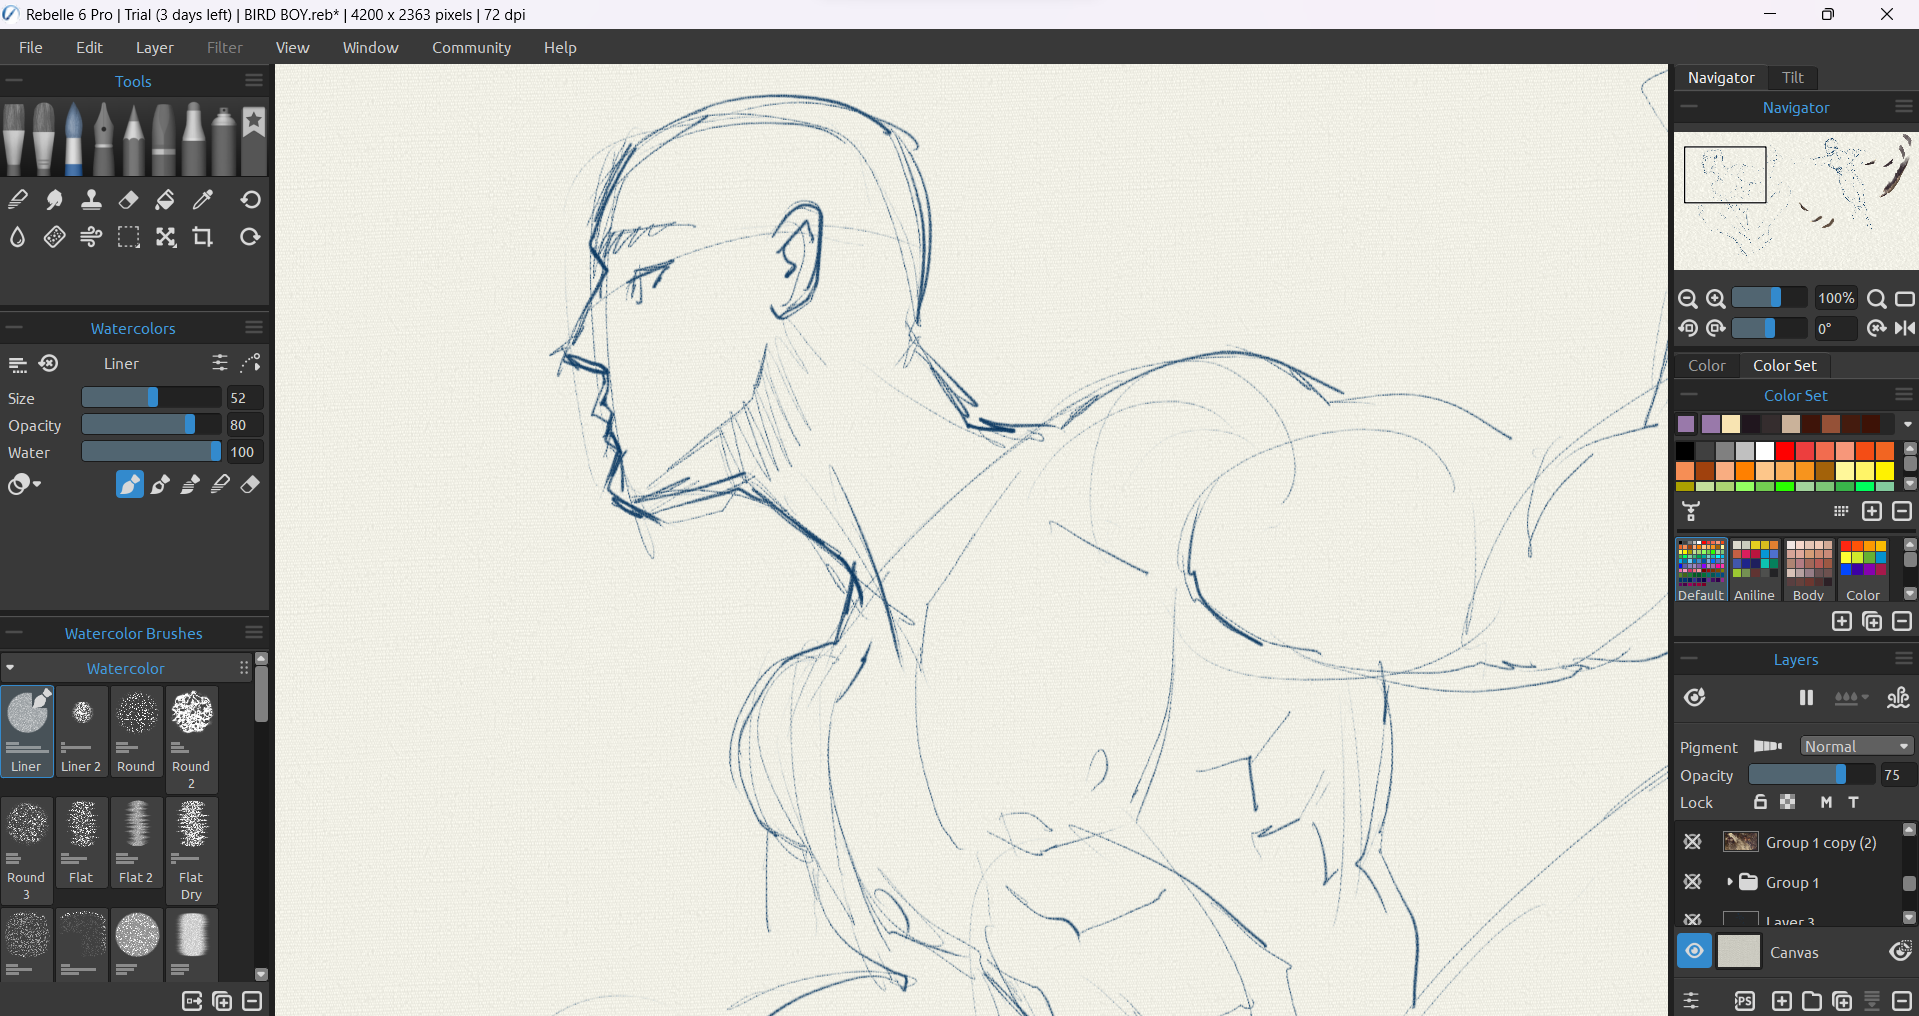This screenshot has height=1016, width=1919.
Task: Enable Blend brush mode
Action: (220, 485)
